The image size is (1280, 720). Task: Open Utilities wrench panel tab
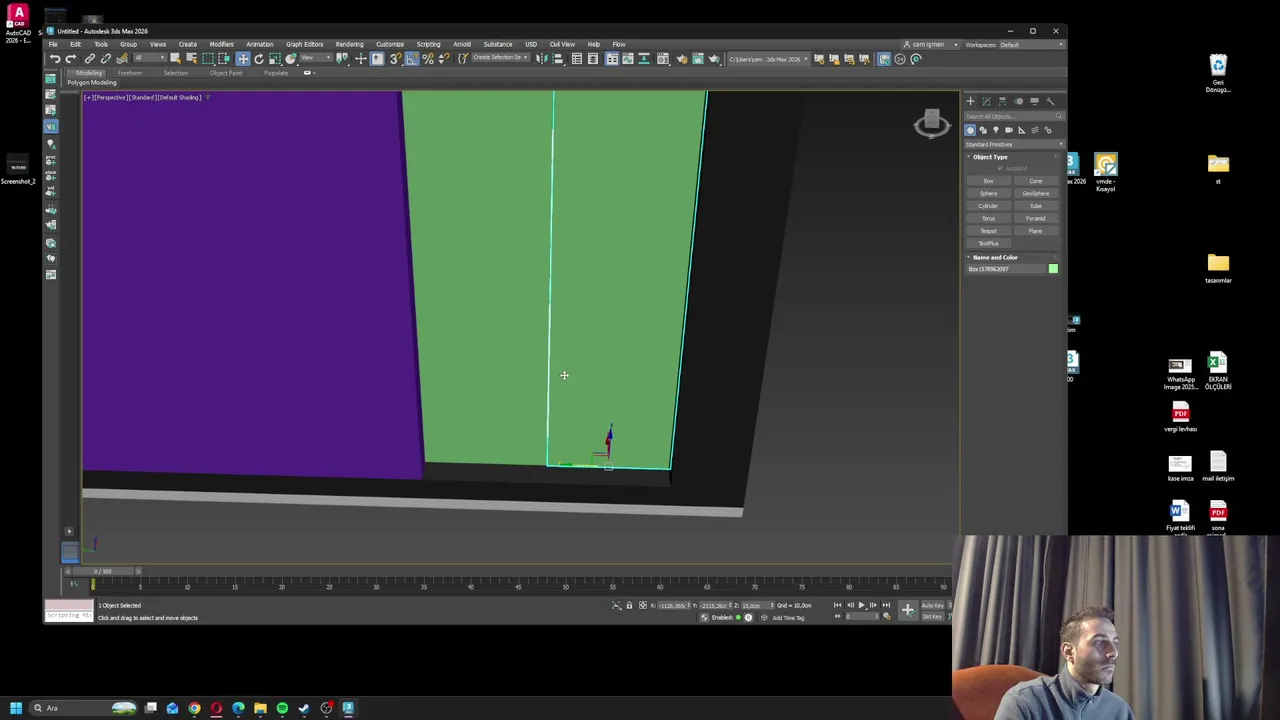click(1050, 101)
